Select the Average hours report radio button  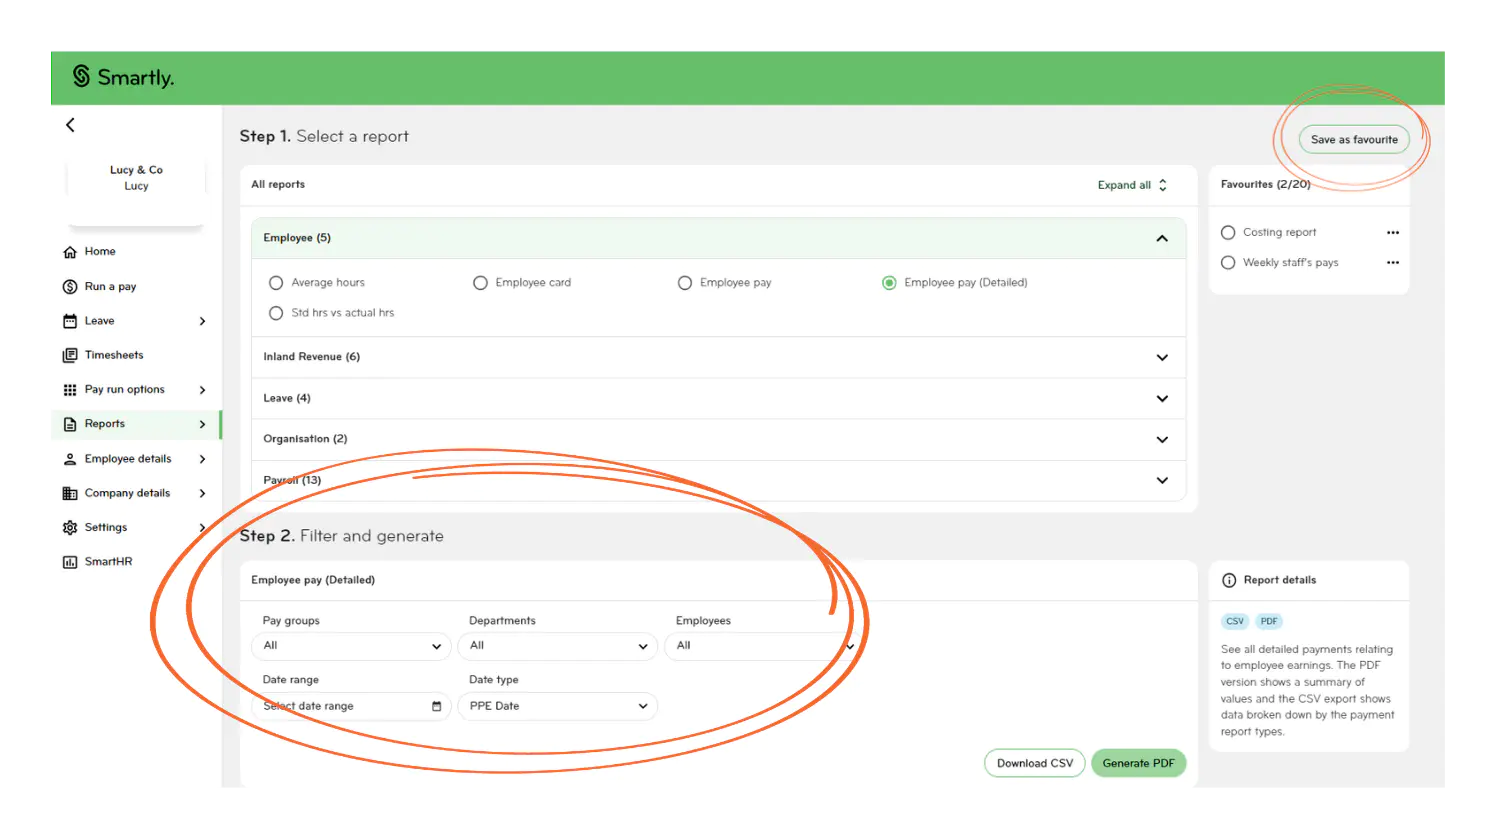click(276, 282)
